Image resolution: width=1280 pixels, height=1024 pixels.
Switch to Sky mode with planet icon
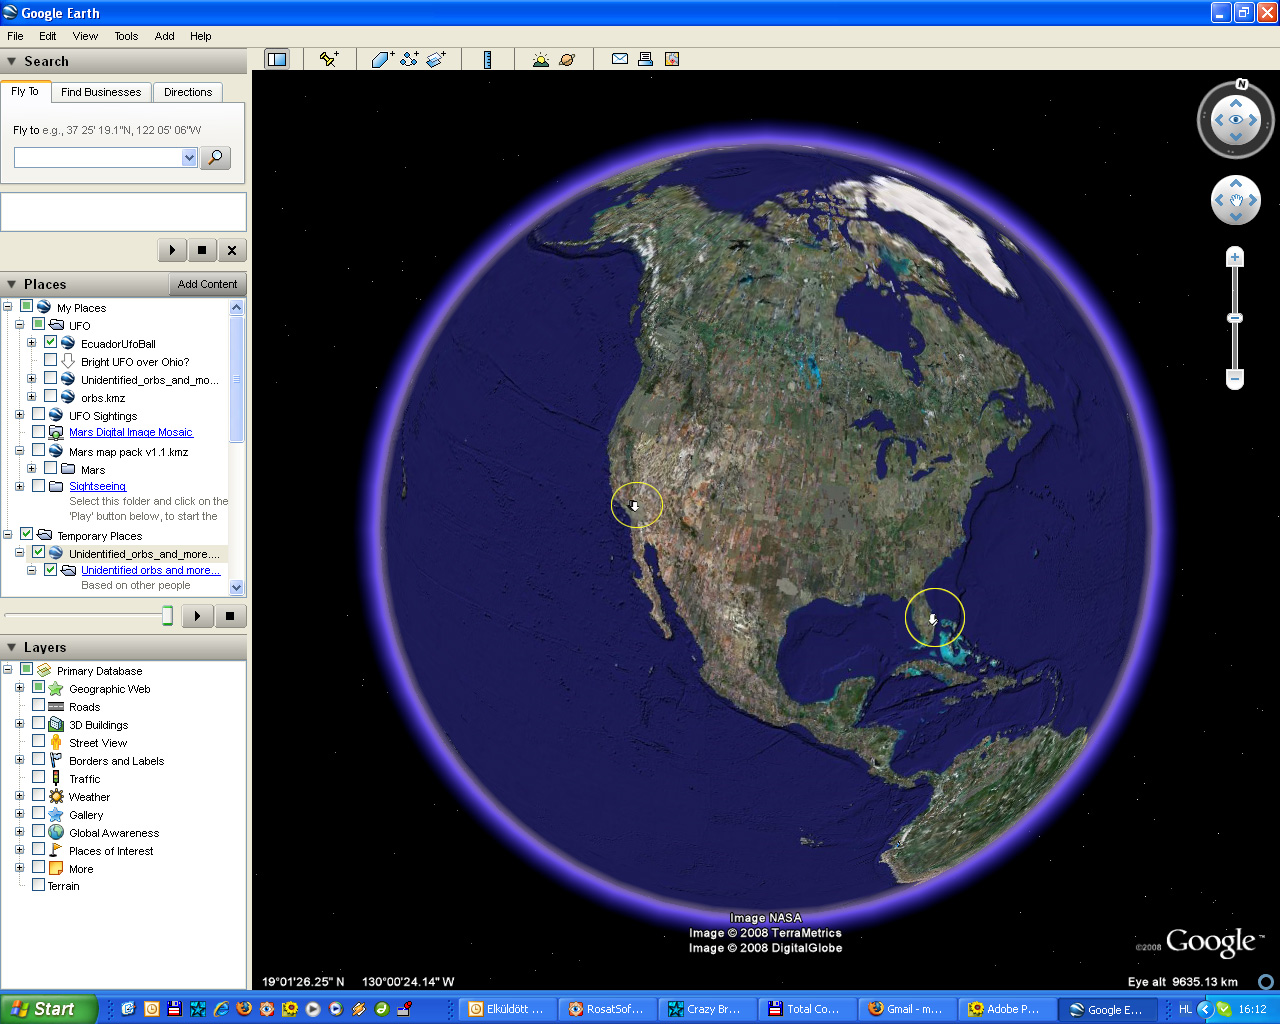pyautogui.click(x=567, y=59)
